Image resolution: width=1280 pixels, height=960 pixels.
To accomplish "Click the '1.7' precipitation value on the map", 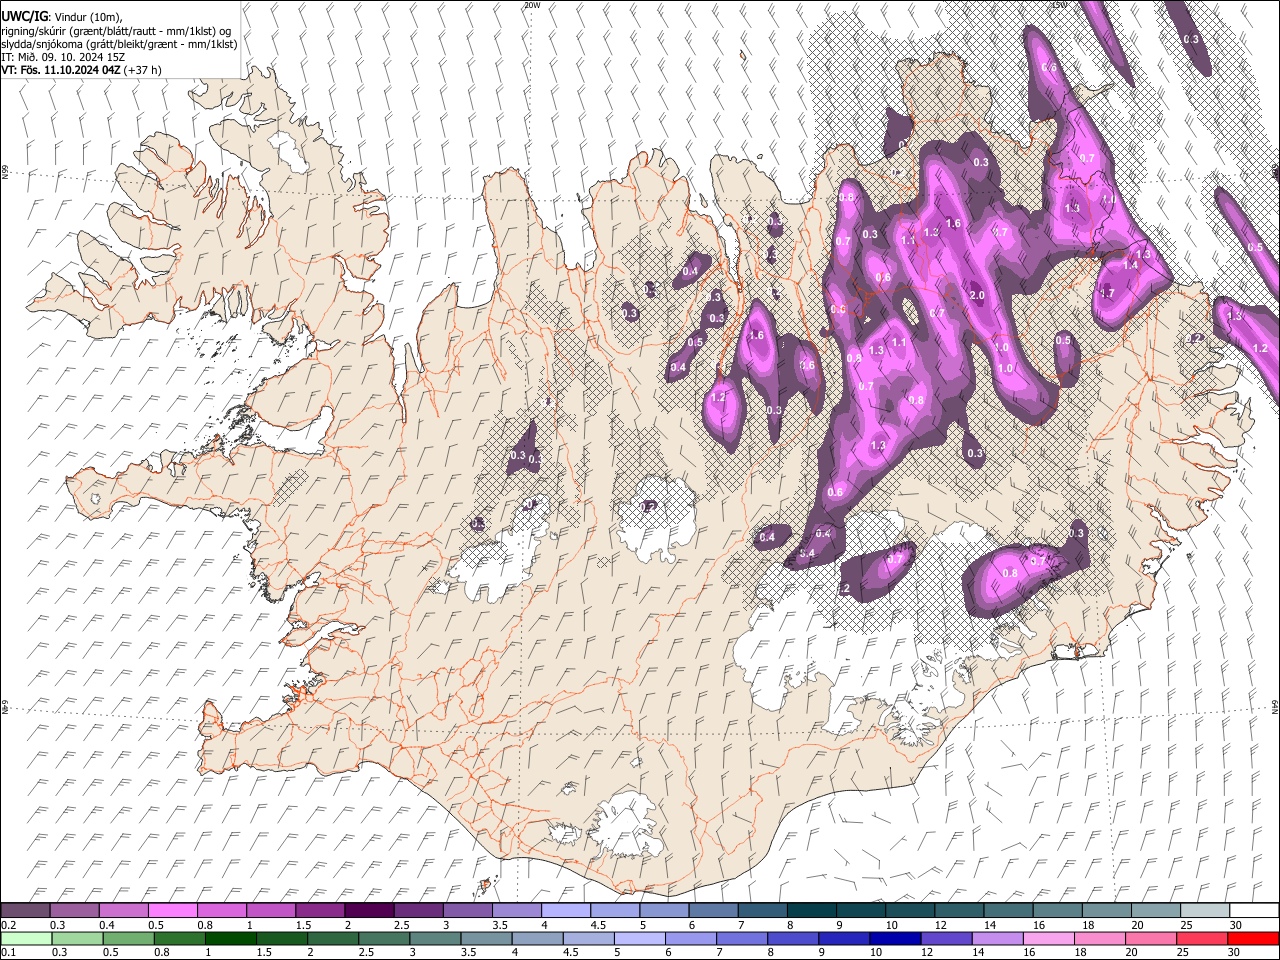I will pos(1107,293).
